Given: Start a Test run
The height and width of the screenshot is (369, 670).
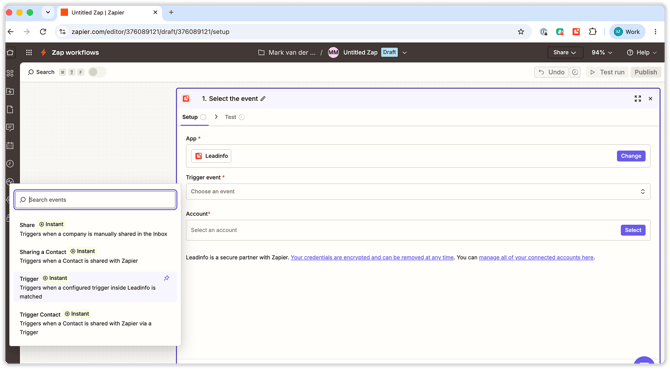Looking at the screenshot, I should (607, 72).
